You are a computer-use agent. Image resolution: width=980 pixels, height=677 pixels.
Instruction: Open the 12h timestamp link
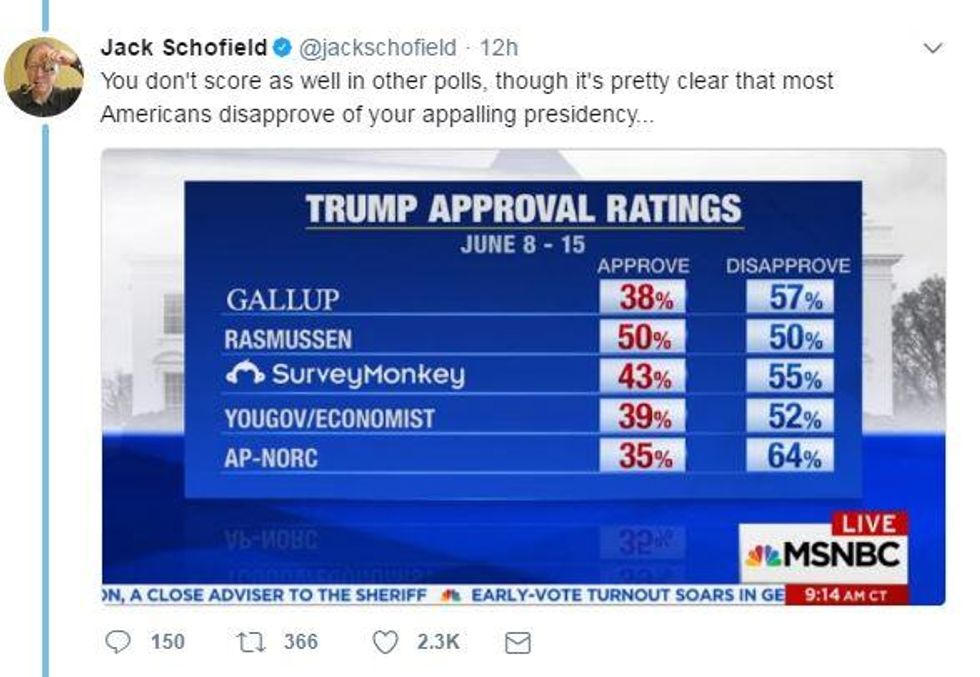499,47
